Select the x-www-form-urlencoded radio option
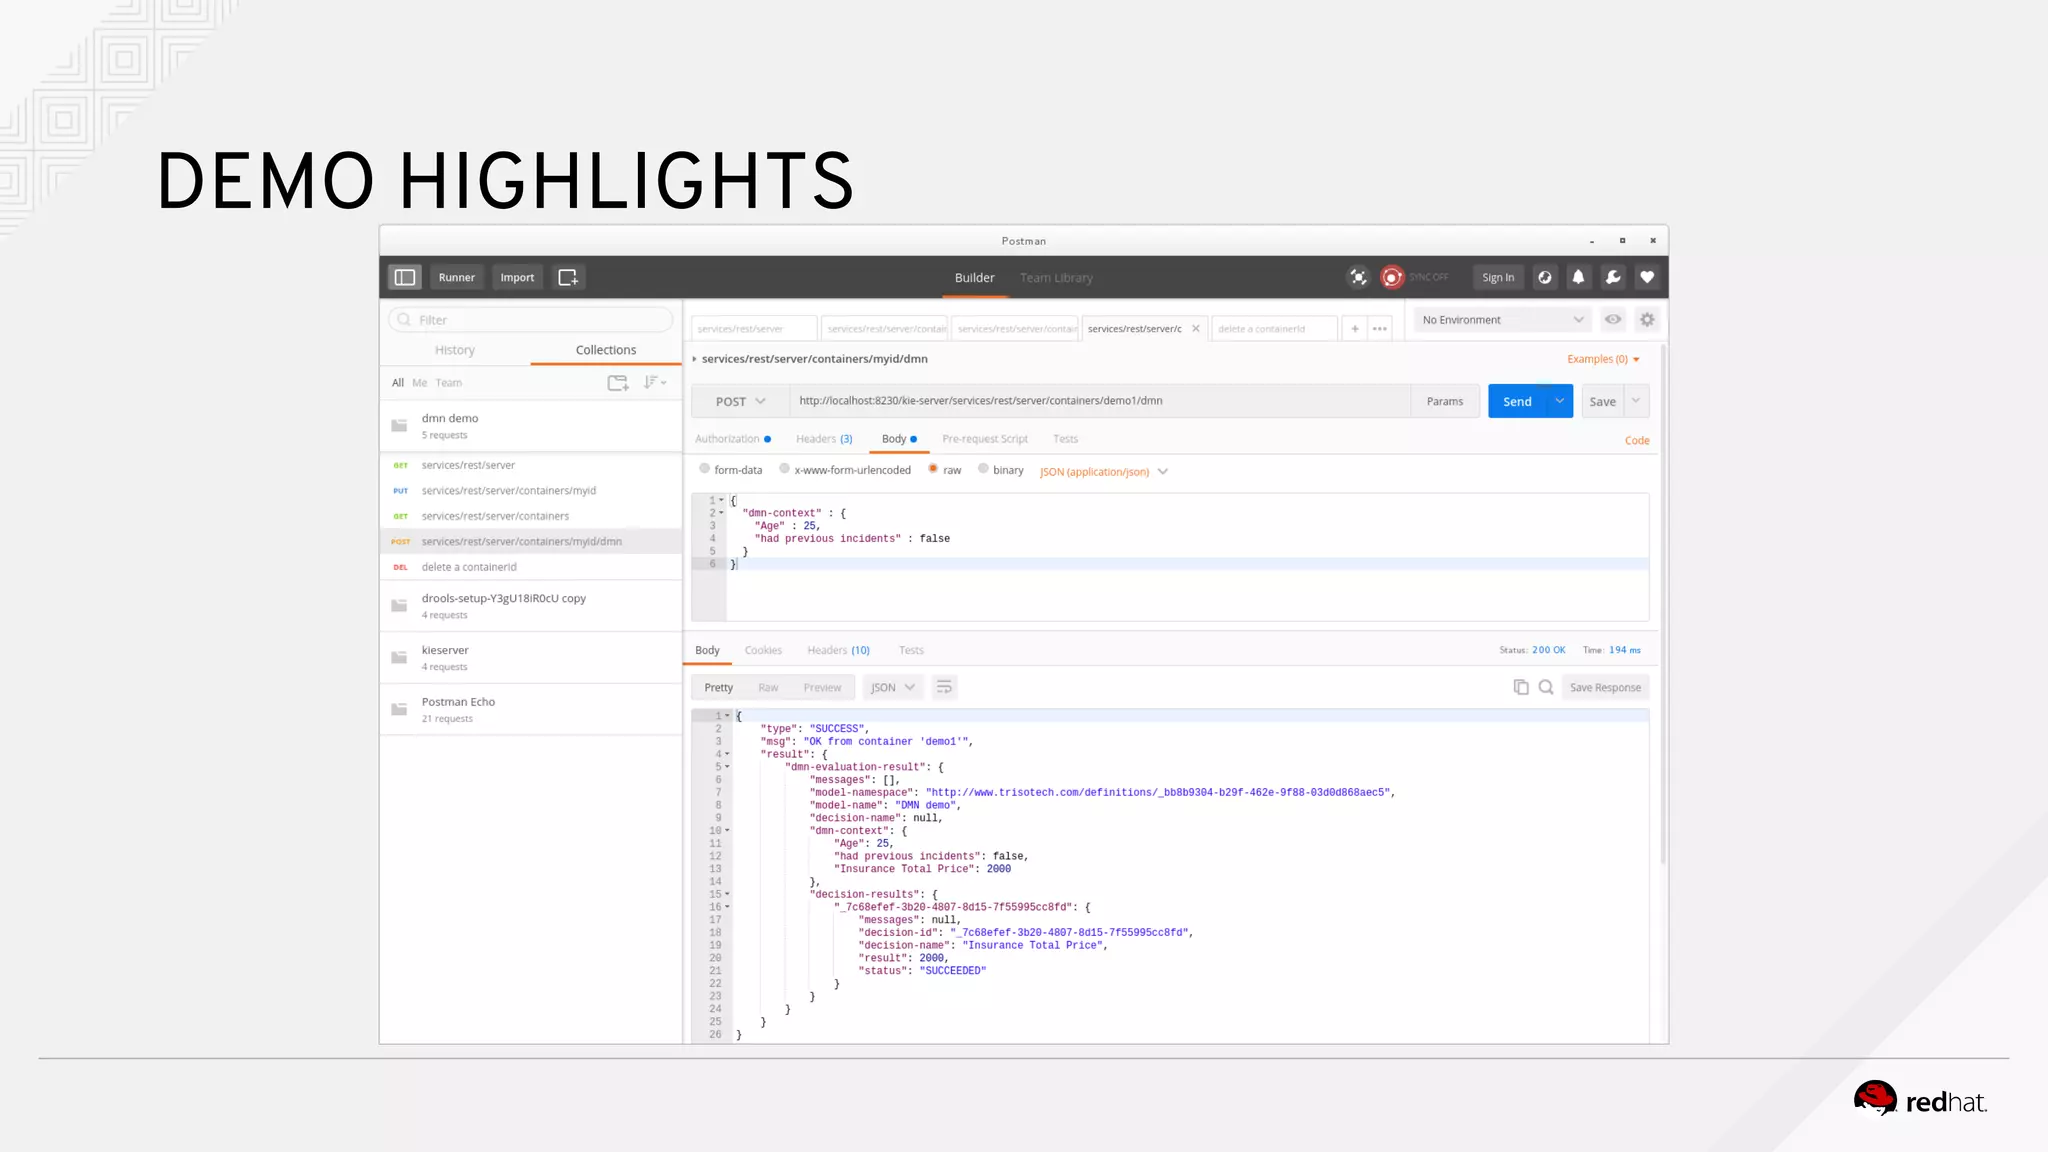The image size is (2048, 1152). tap(785, 469)
